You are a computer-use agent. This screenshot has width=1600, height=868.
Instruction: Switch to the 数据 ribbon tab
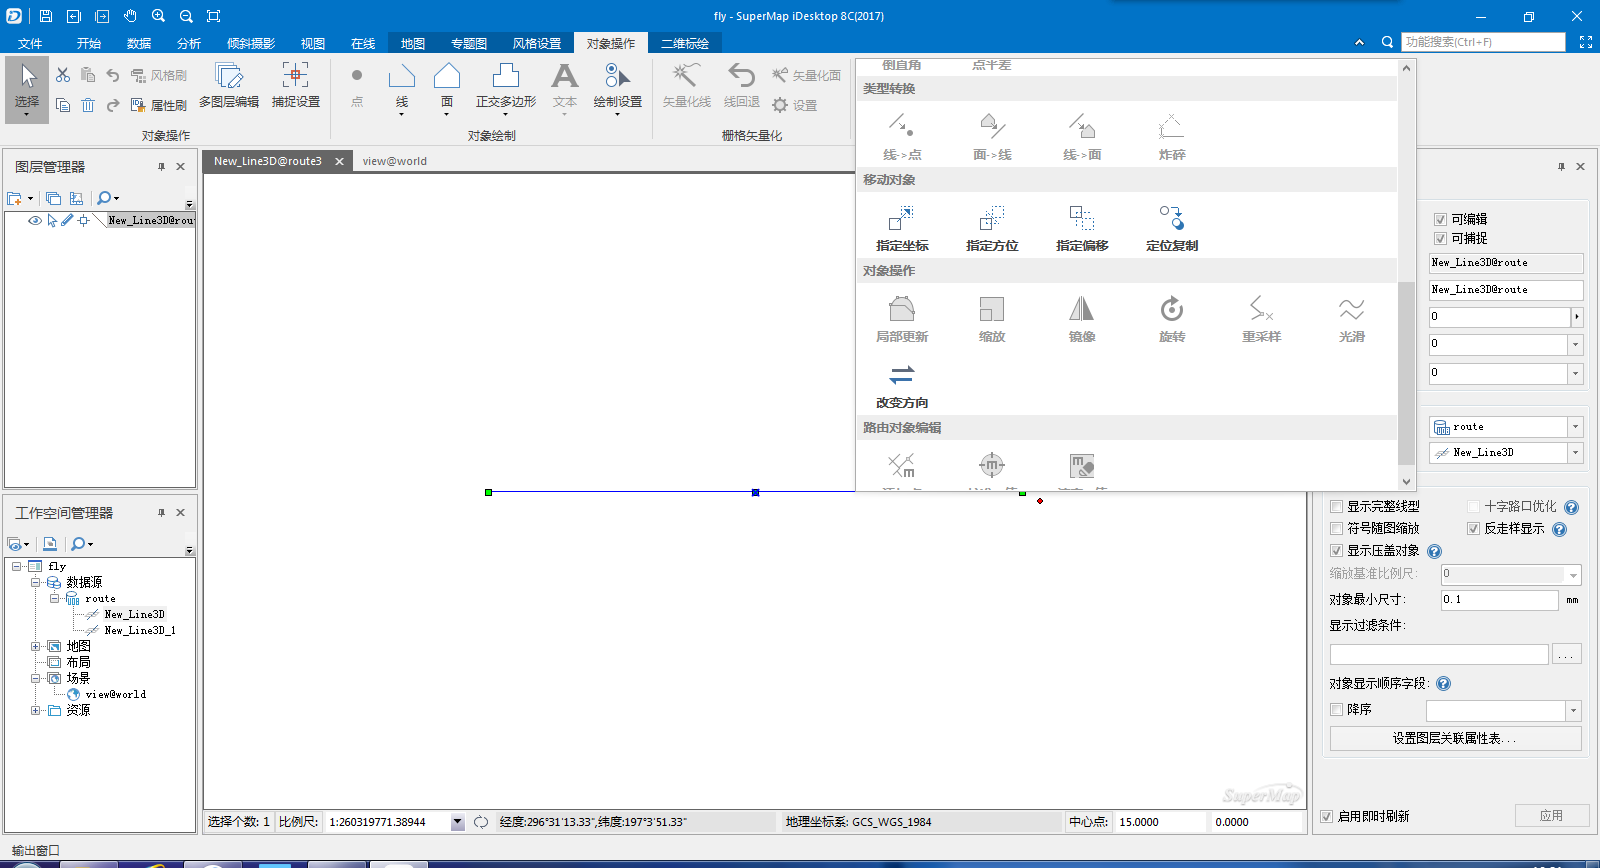(x=139, y=43)
